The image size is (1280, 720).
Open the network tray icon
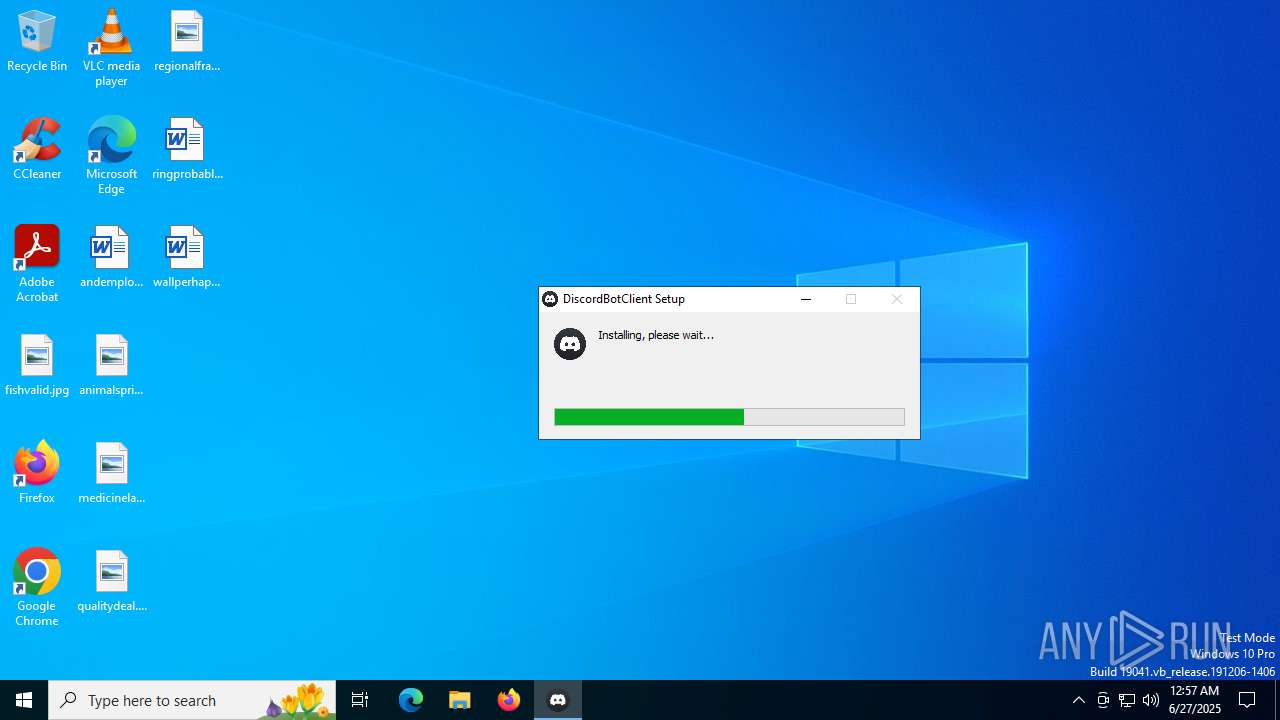coord(1127,700)
